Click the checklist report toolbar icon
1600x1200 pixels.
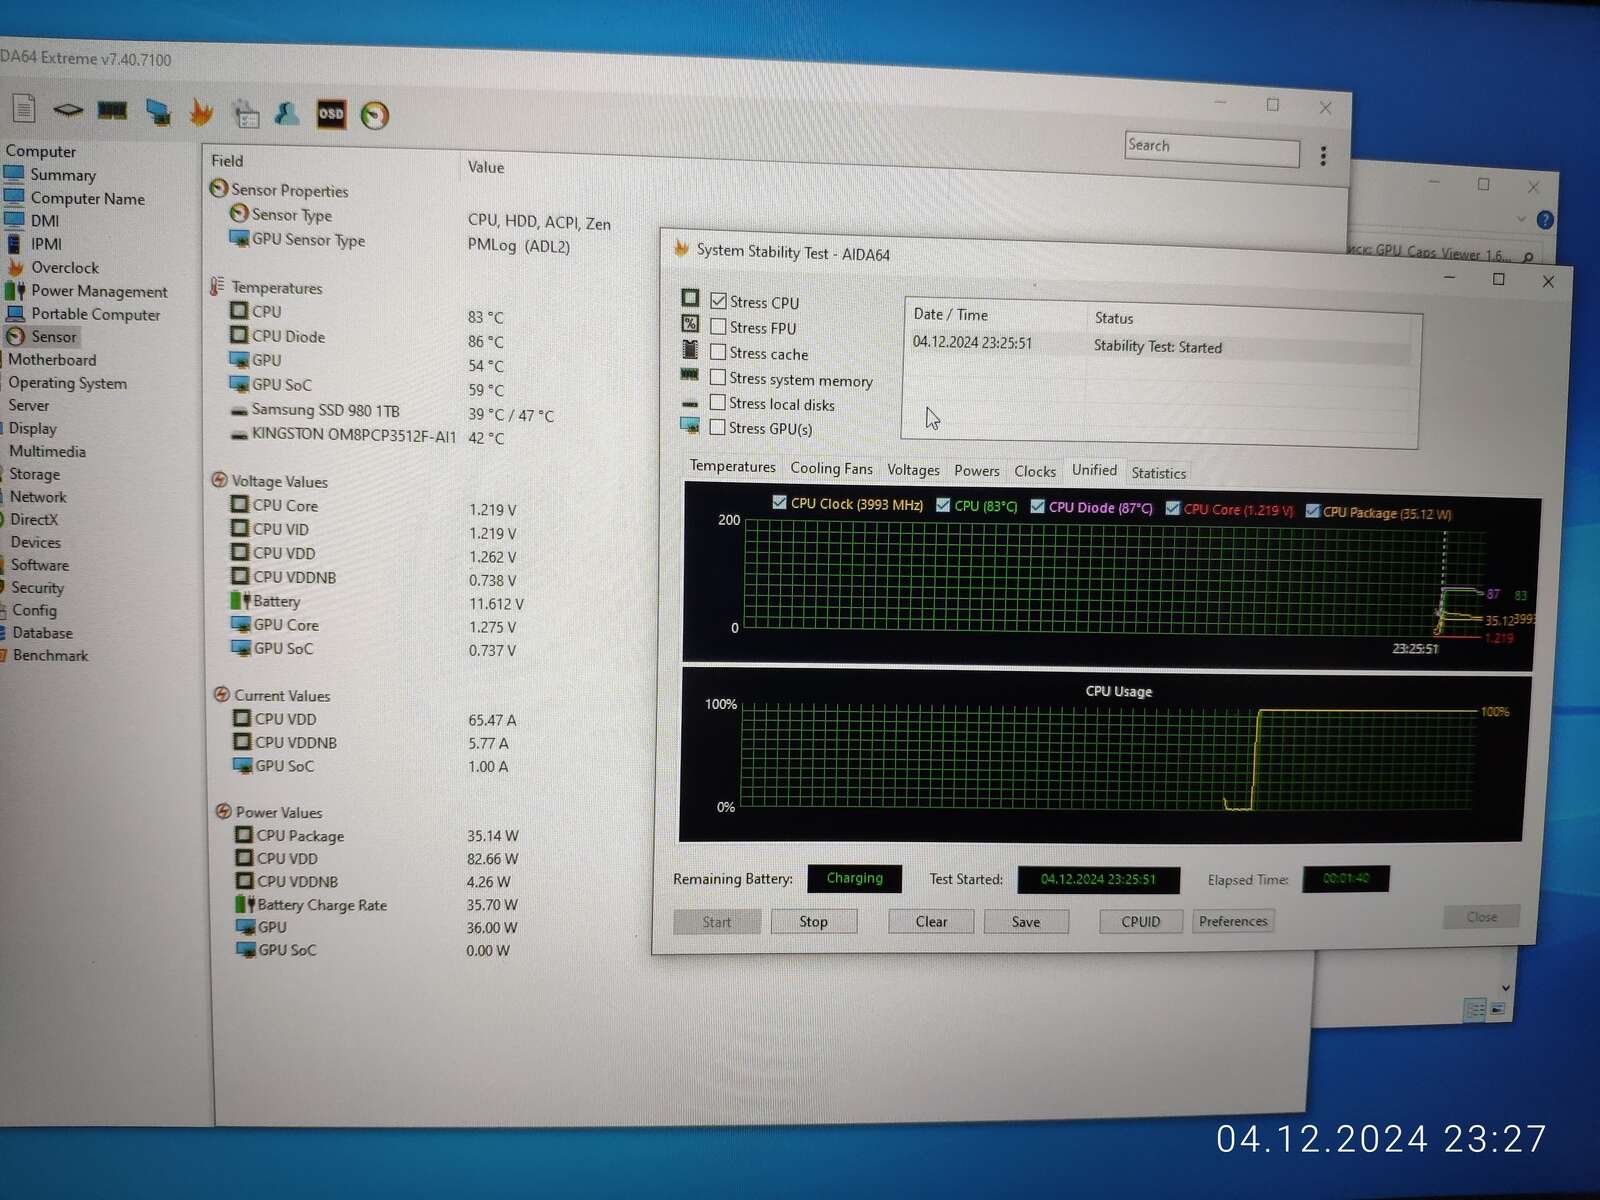[245, 113]
